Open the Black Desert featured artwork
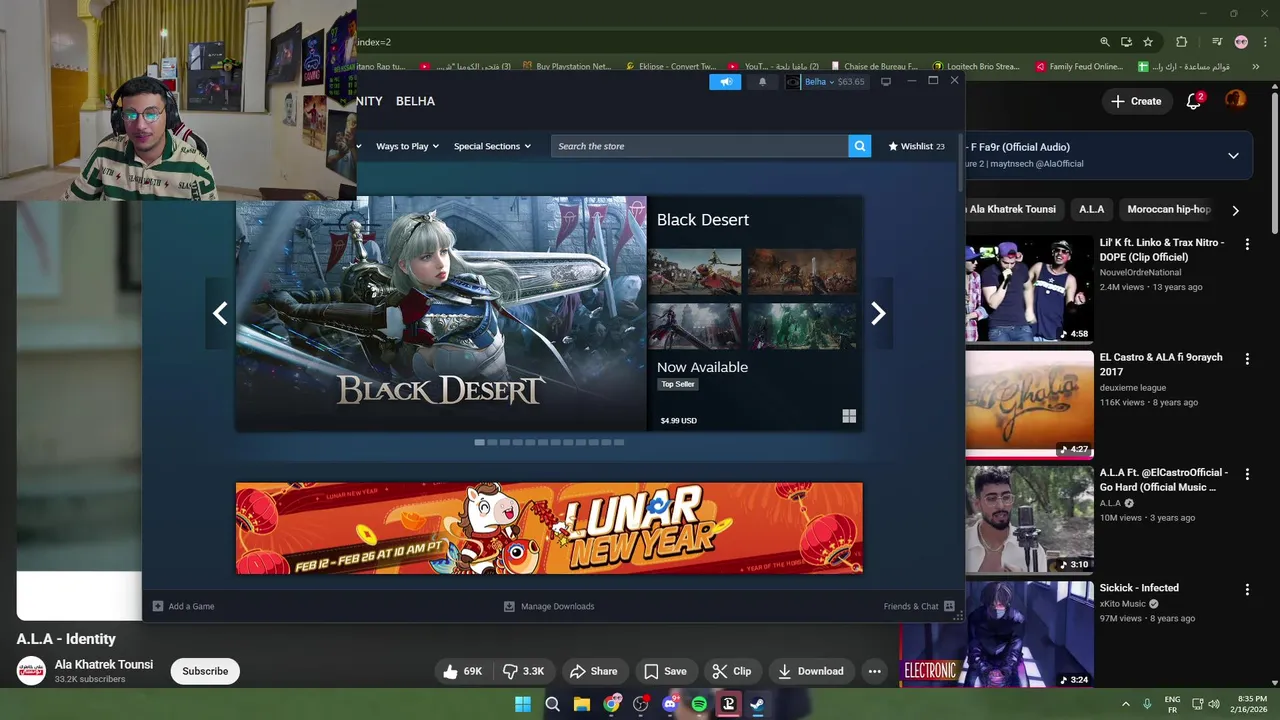Viewport: 1280px width, 720px height. 441,313
